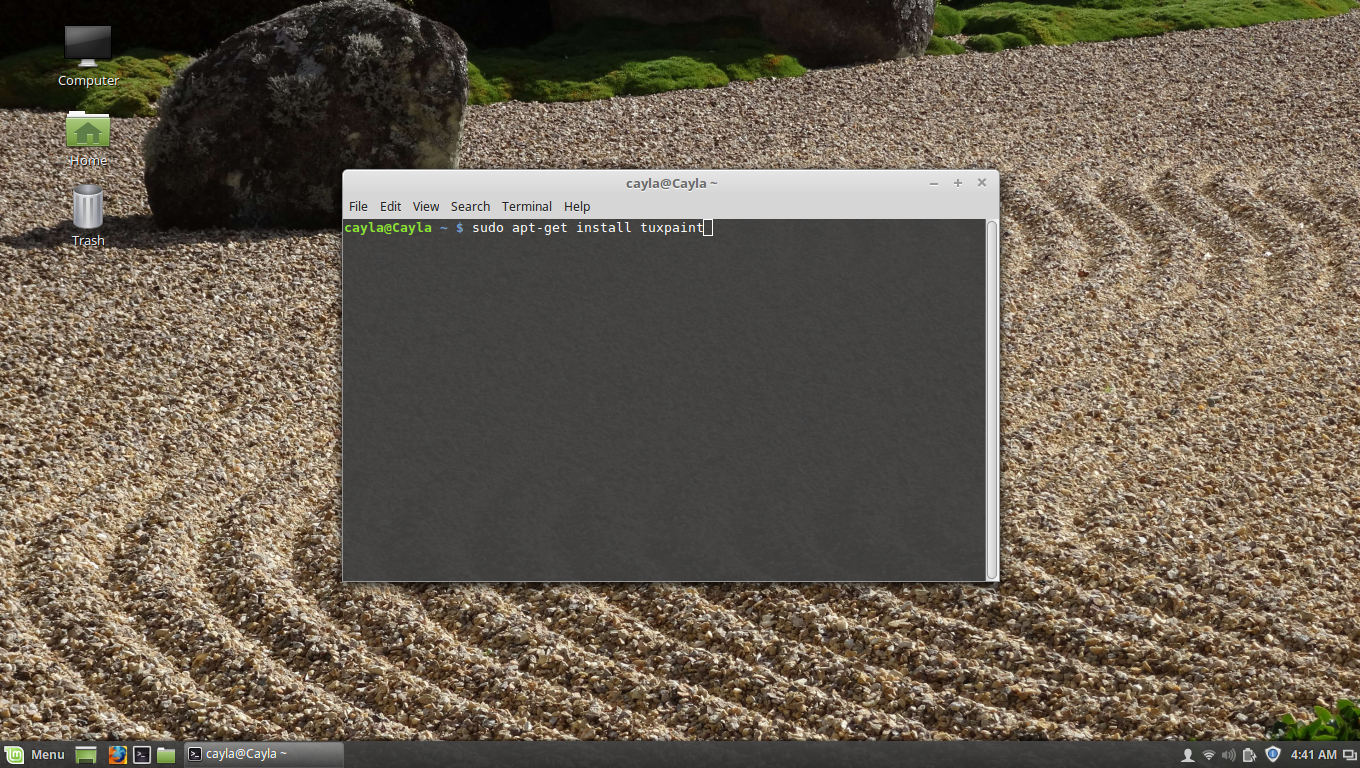Click the 'cayla@Cayla' green prompt text
The height and width of the screenshot is (768, 1360).
click(x=388, y=228)
